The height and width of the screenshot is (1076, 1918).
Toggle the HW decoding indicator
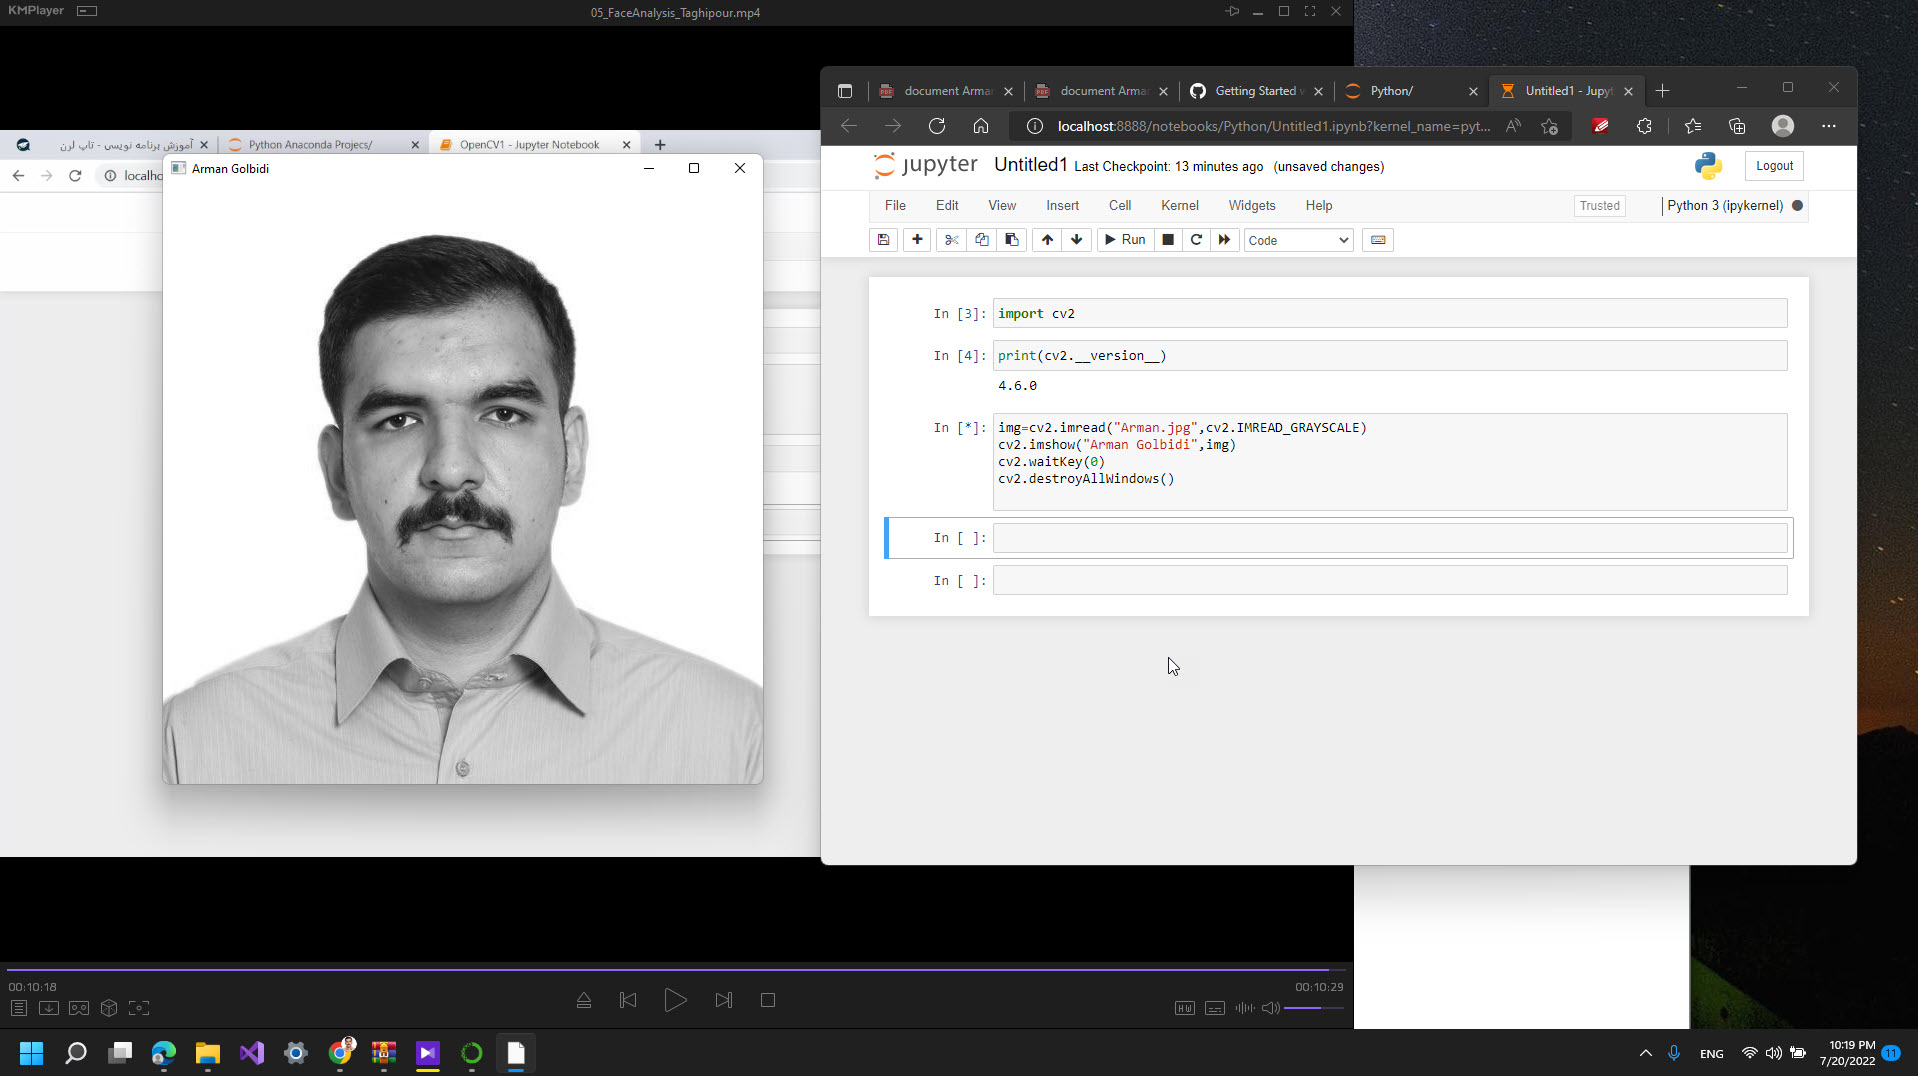click(x=1184, y=1008)
